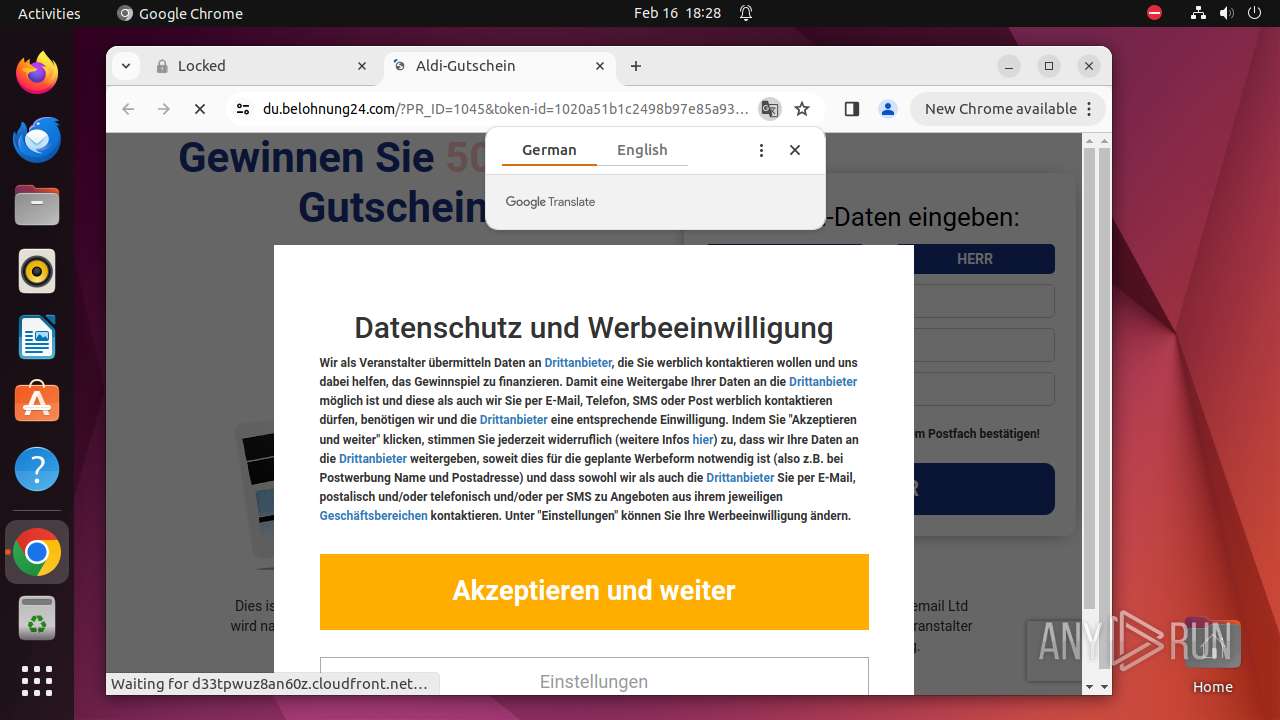Click the New Chrome available button

(x=1008, y=109)
